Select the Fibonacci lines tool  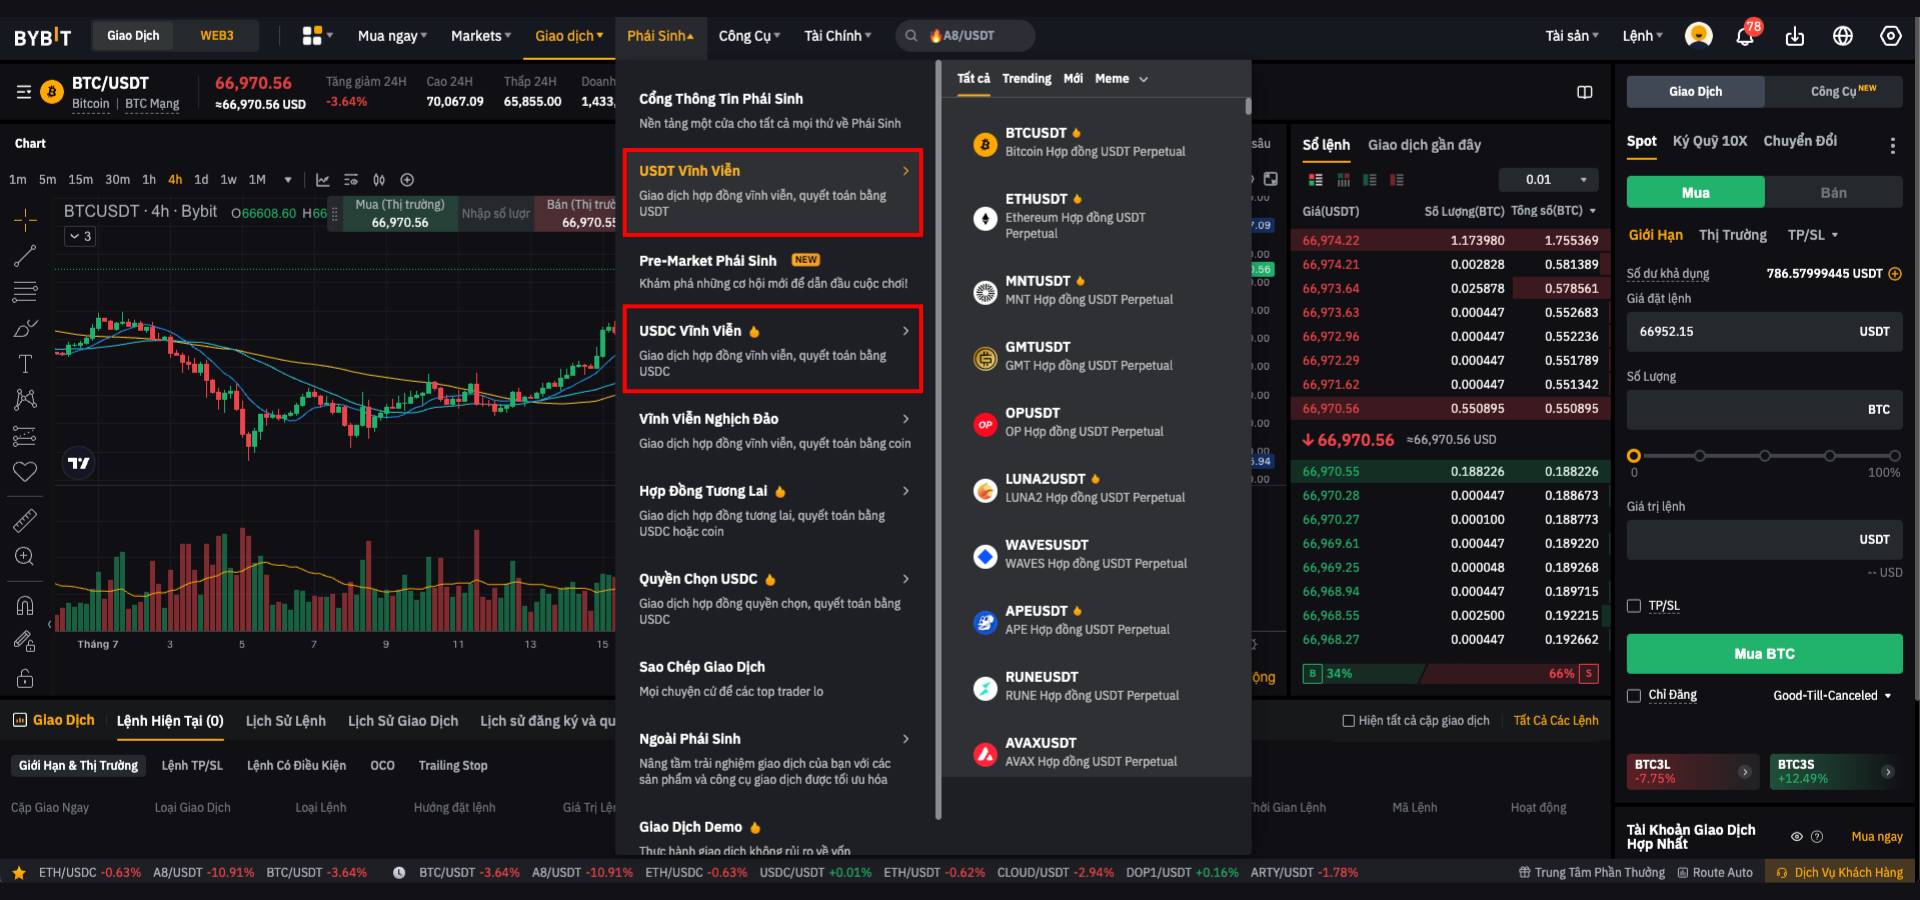[25, 292]
